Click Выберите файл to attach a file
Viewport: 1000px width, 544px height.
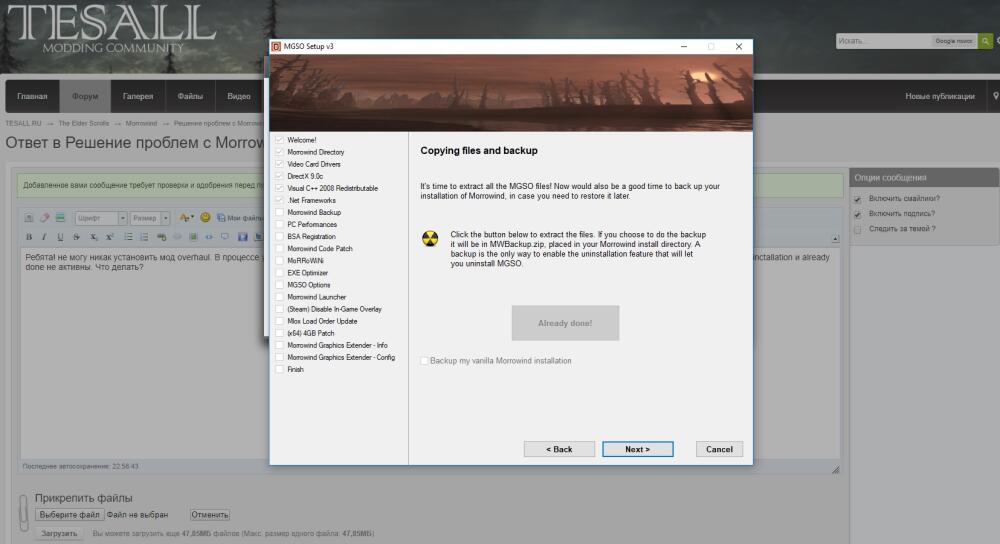[x=70, y=515]
